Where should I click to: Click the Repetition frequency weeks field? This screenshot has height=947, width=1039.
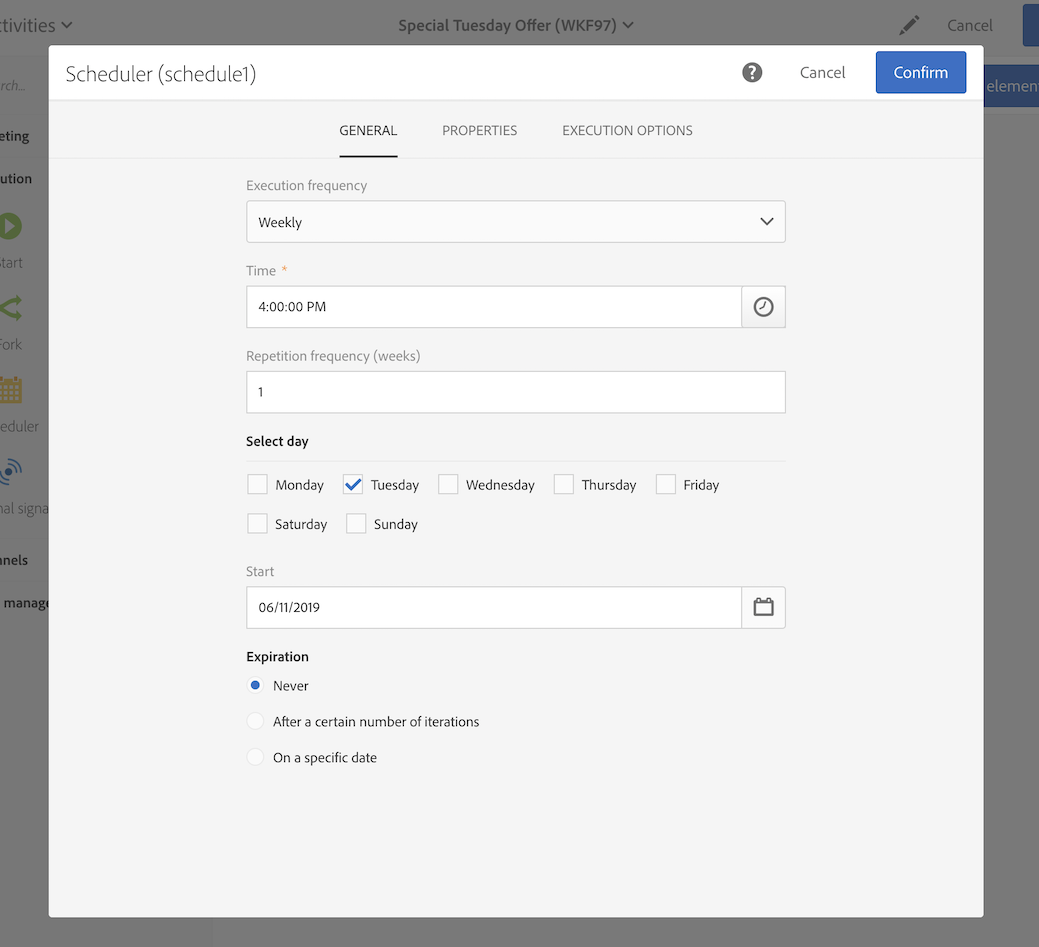coord(515,392)
